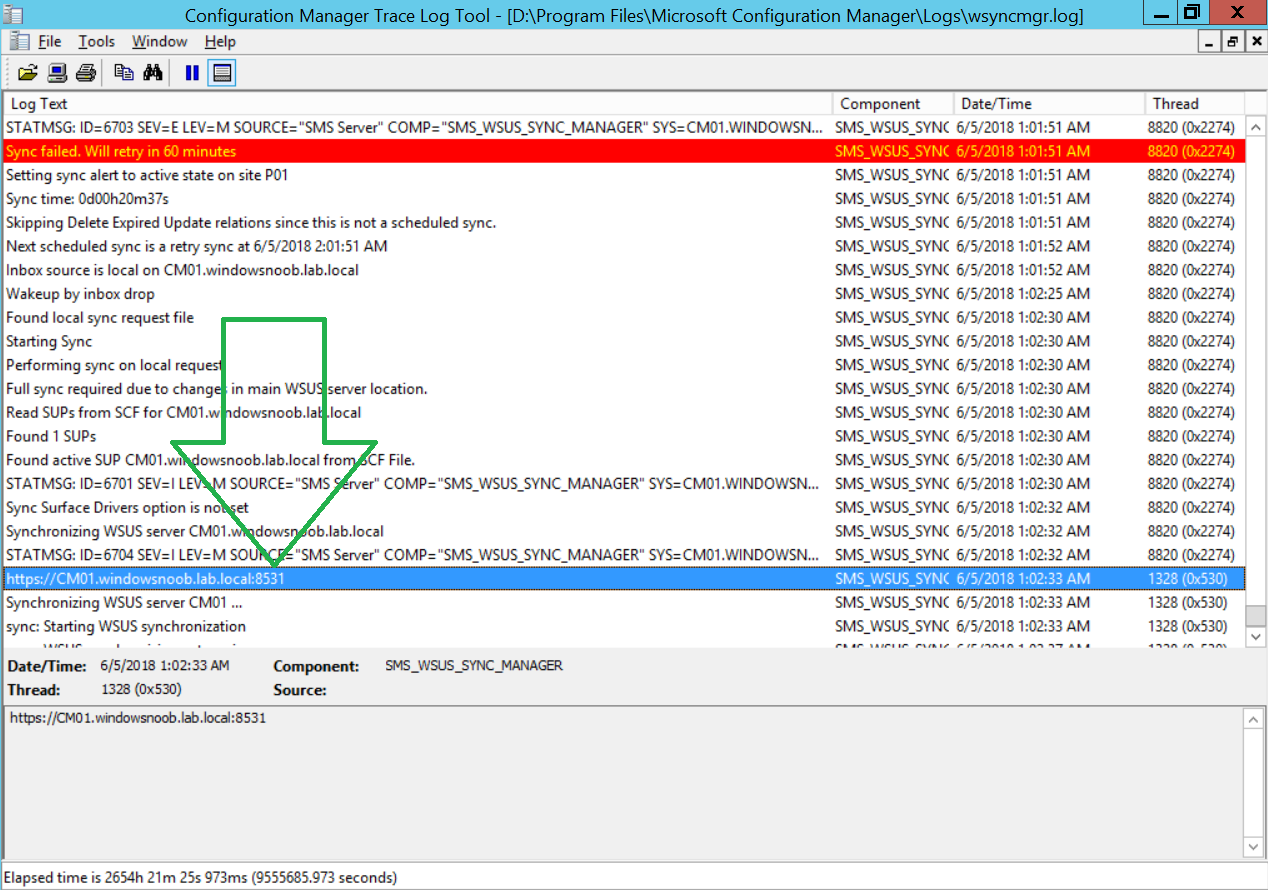The height and width of the screenshot is (890, 1268).
Task: Select the 'Sync time: 0d00h20m37s' row
Action: coord(624,199)
